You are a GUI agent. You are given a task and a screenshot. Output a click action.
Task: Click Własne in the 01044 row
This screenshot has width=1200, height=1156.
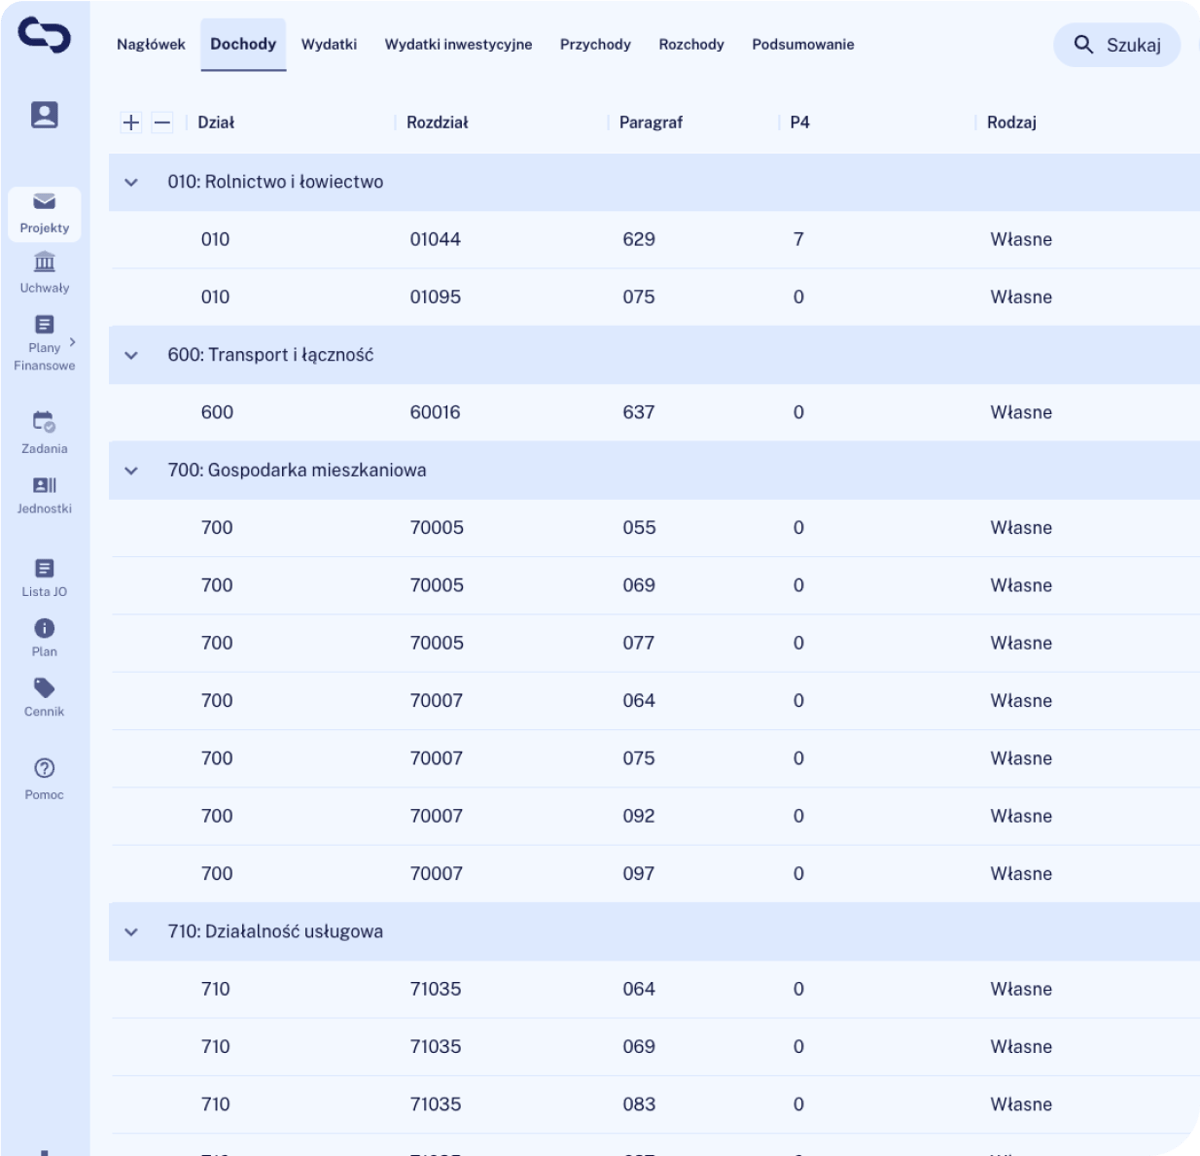1021,239
